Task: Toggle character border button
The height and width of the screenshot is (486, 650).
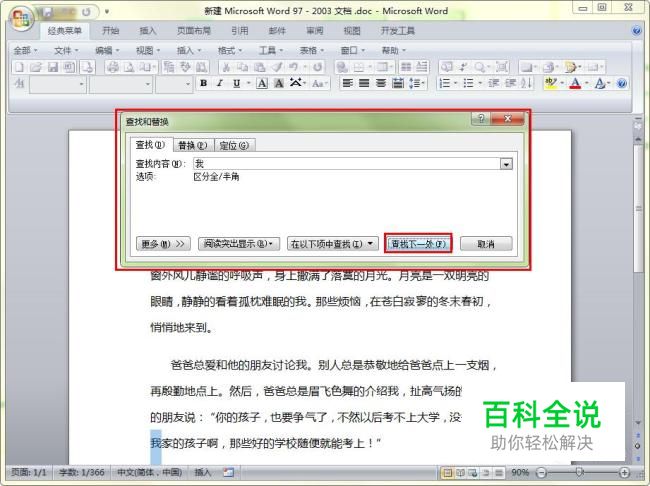Action: pos(262,83)
